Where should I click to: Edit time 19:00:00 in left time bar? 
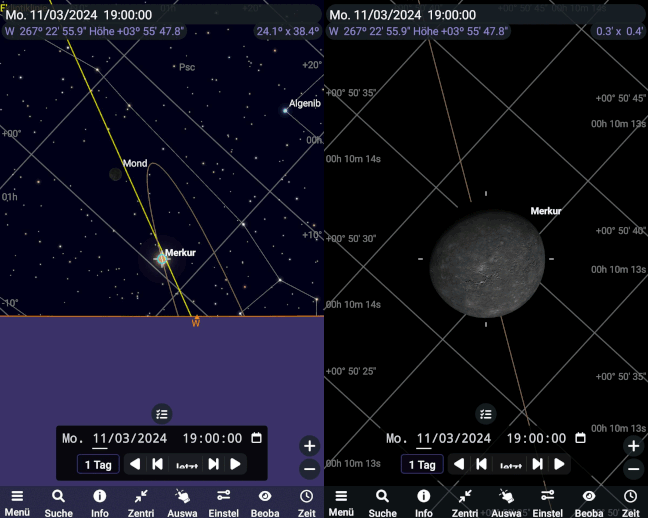[212, 438]
